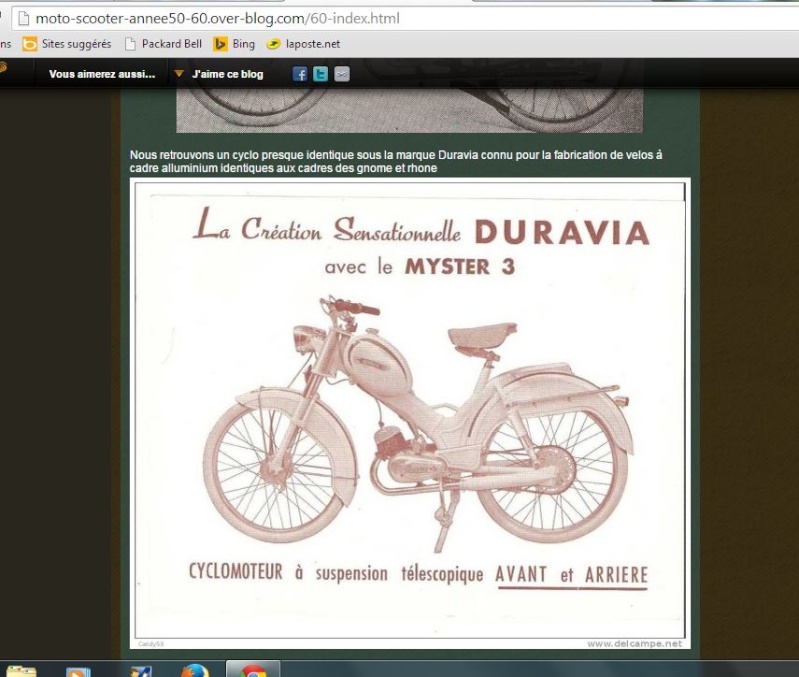Click the Packard Bell page icon

coord(130,44)
